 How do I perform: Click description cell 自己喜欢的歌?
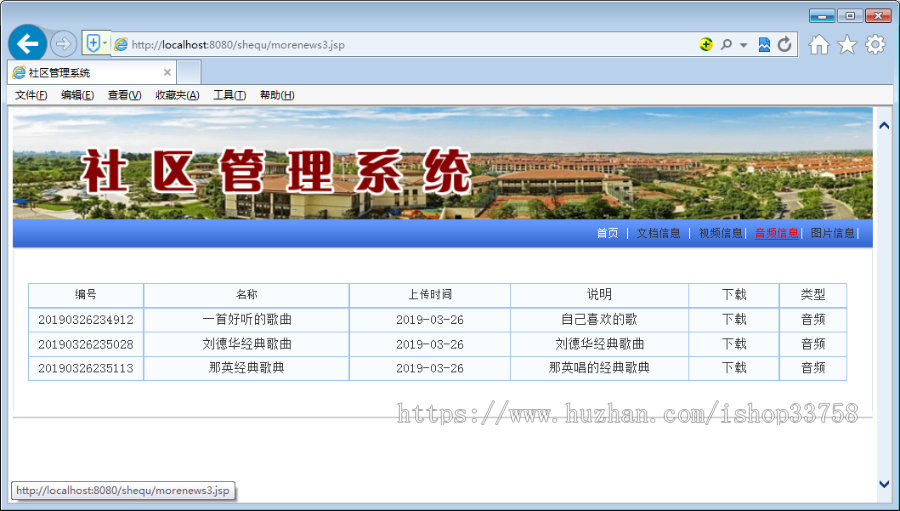(x=599, y=320)
